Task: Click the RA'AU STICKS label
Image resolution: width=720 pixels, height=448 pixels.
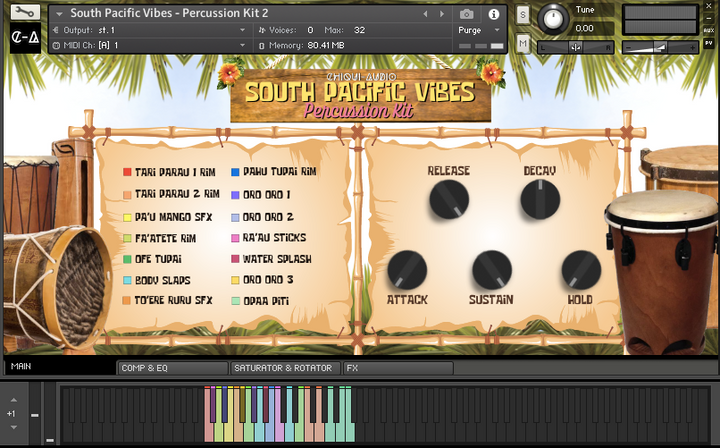Action: pos(275,238)
